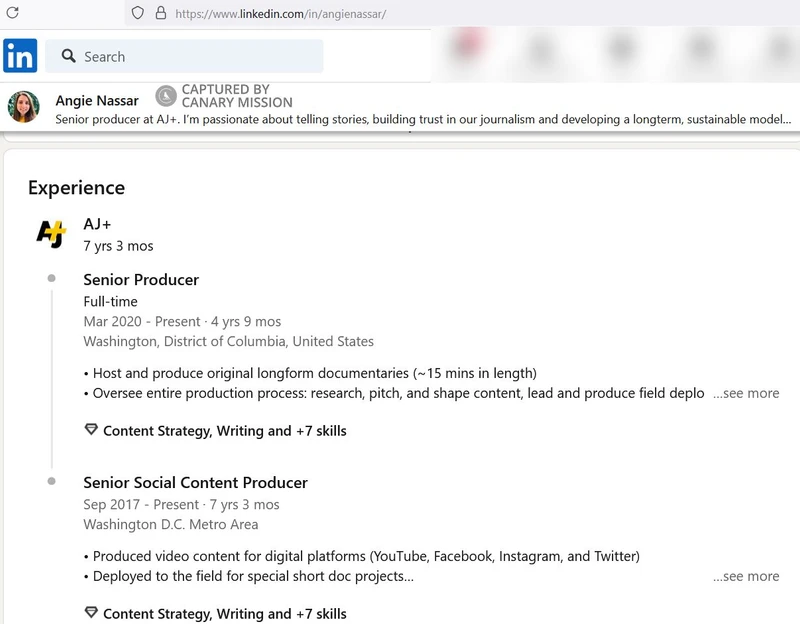Click the 'Host and produce original longform documentaries' bullet
Screen dimensions: 800x624
pyautogui.click(x=310, y=373)
